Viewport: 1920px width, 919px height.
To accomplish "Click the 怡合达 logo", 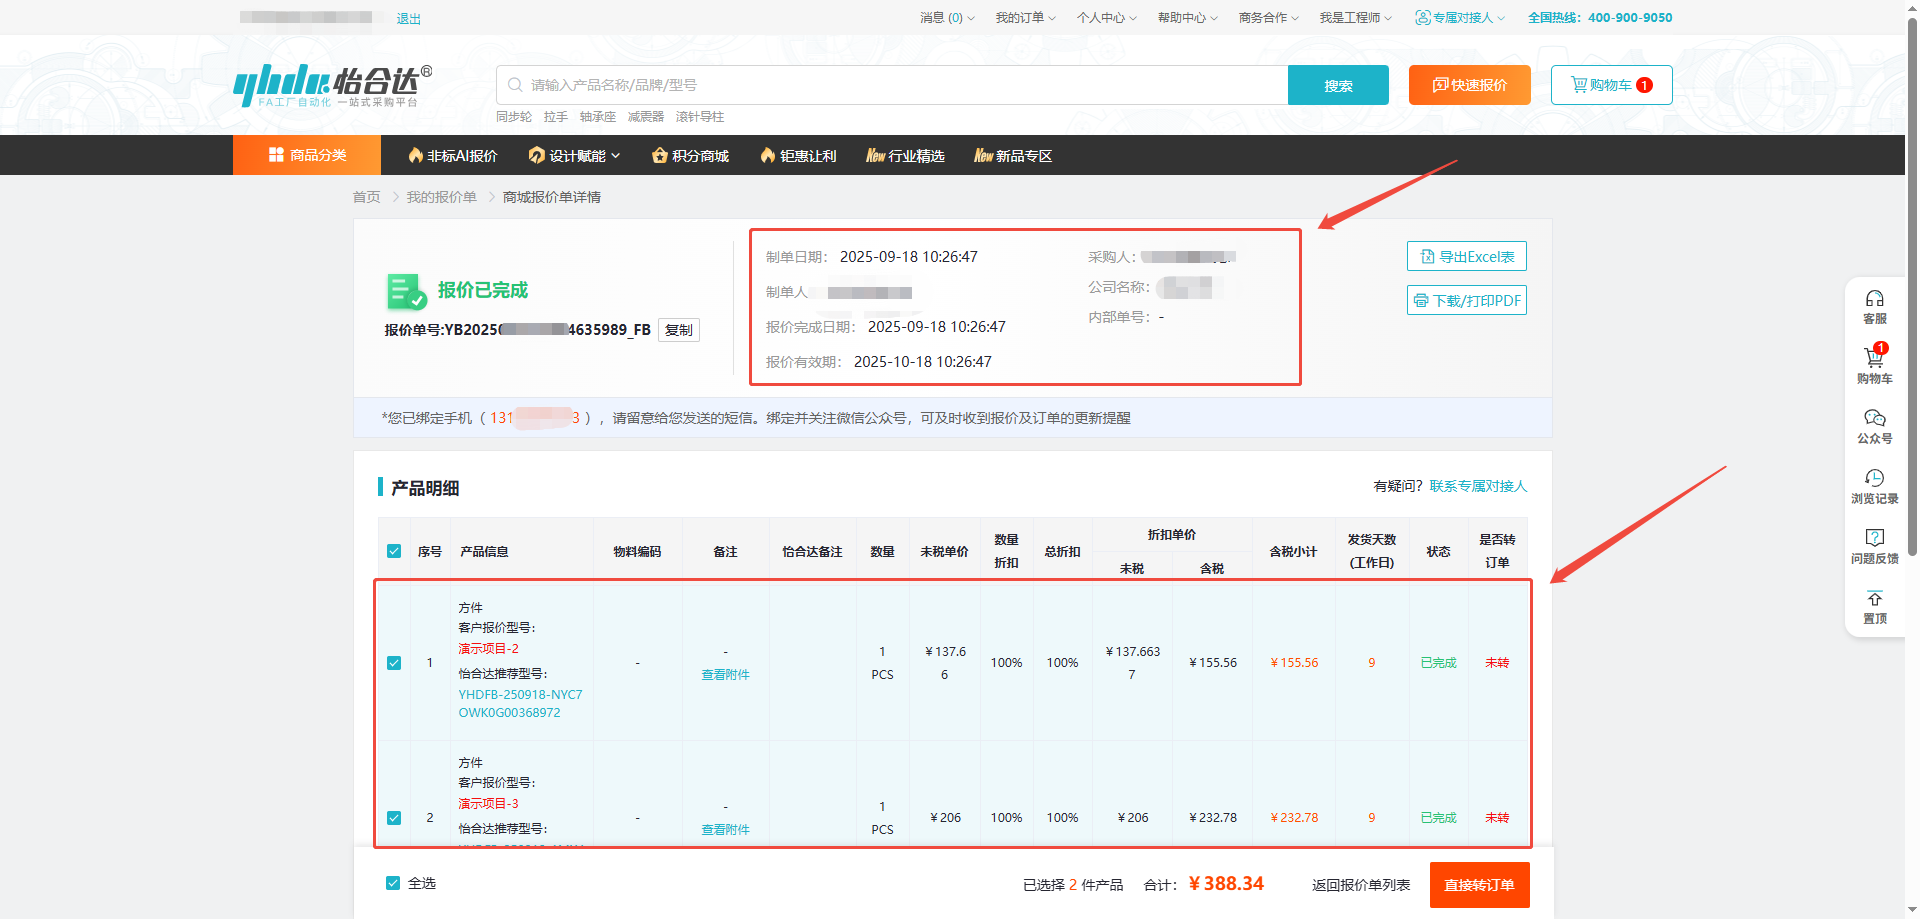I will tap(332, 85).
